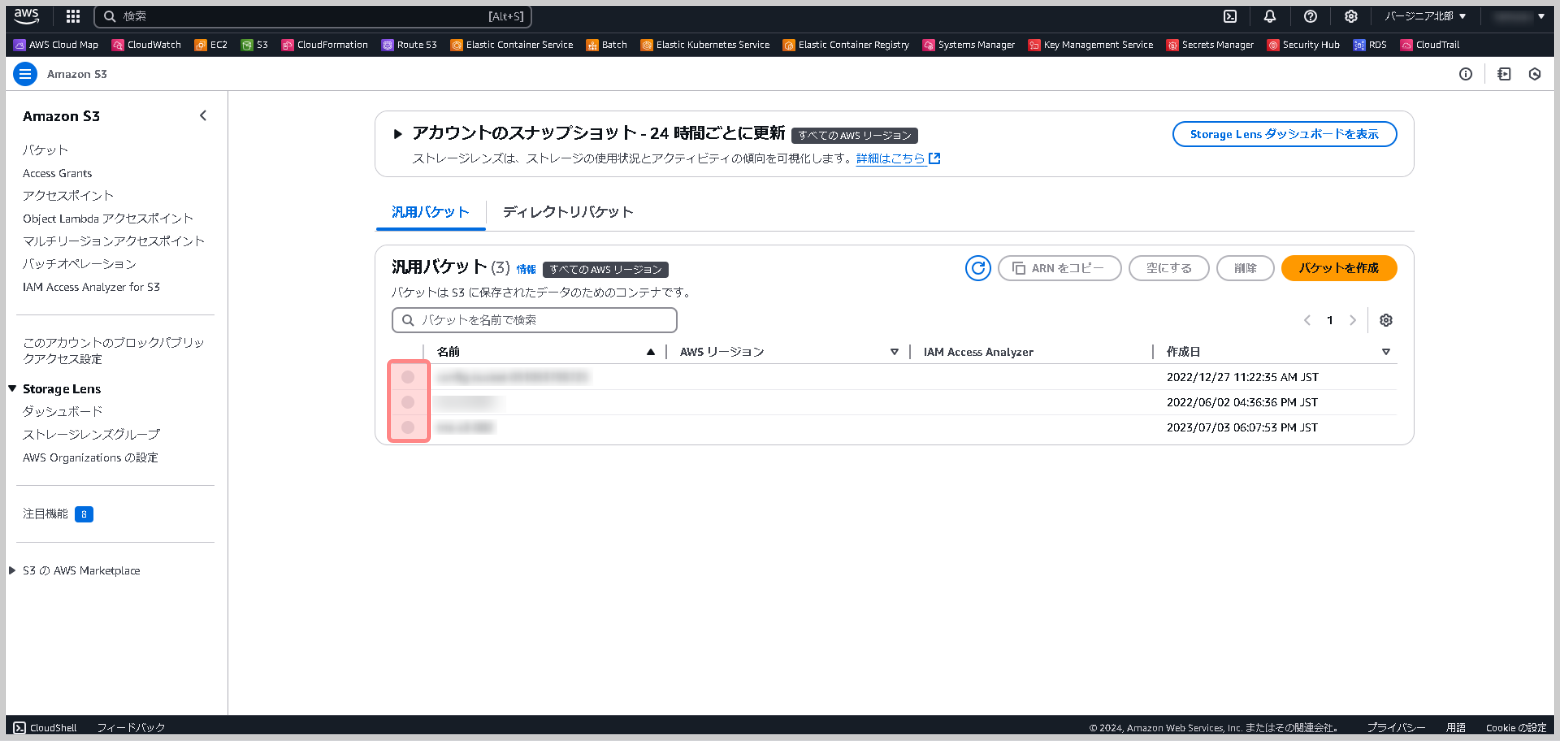Open Batch favorite shortcut
The width and height of the screenshot is (1560, 741).
[607, 45]
